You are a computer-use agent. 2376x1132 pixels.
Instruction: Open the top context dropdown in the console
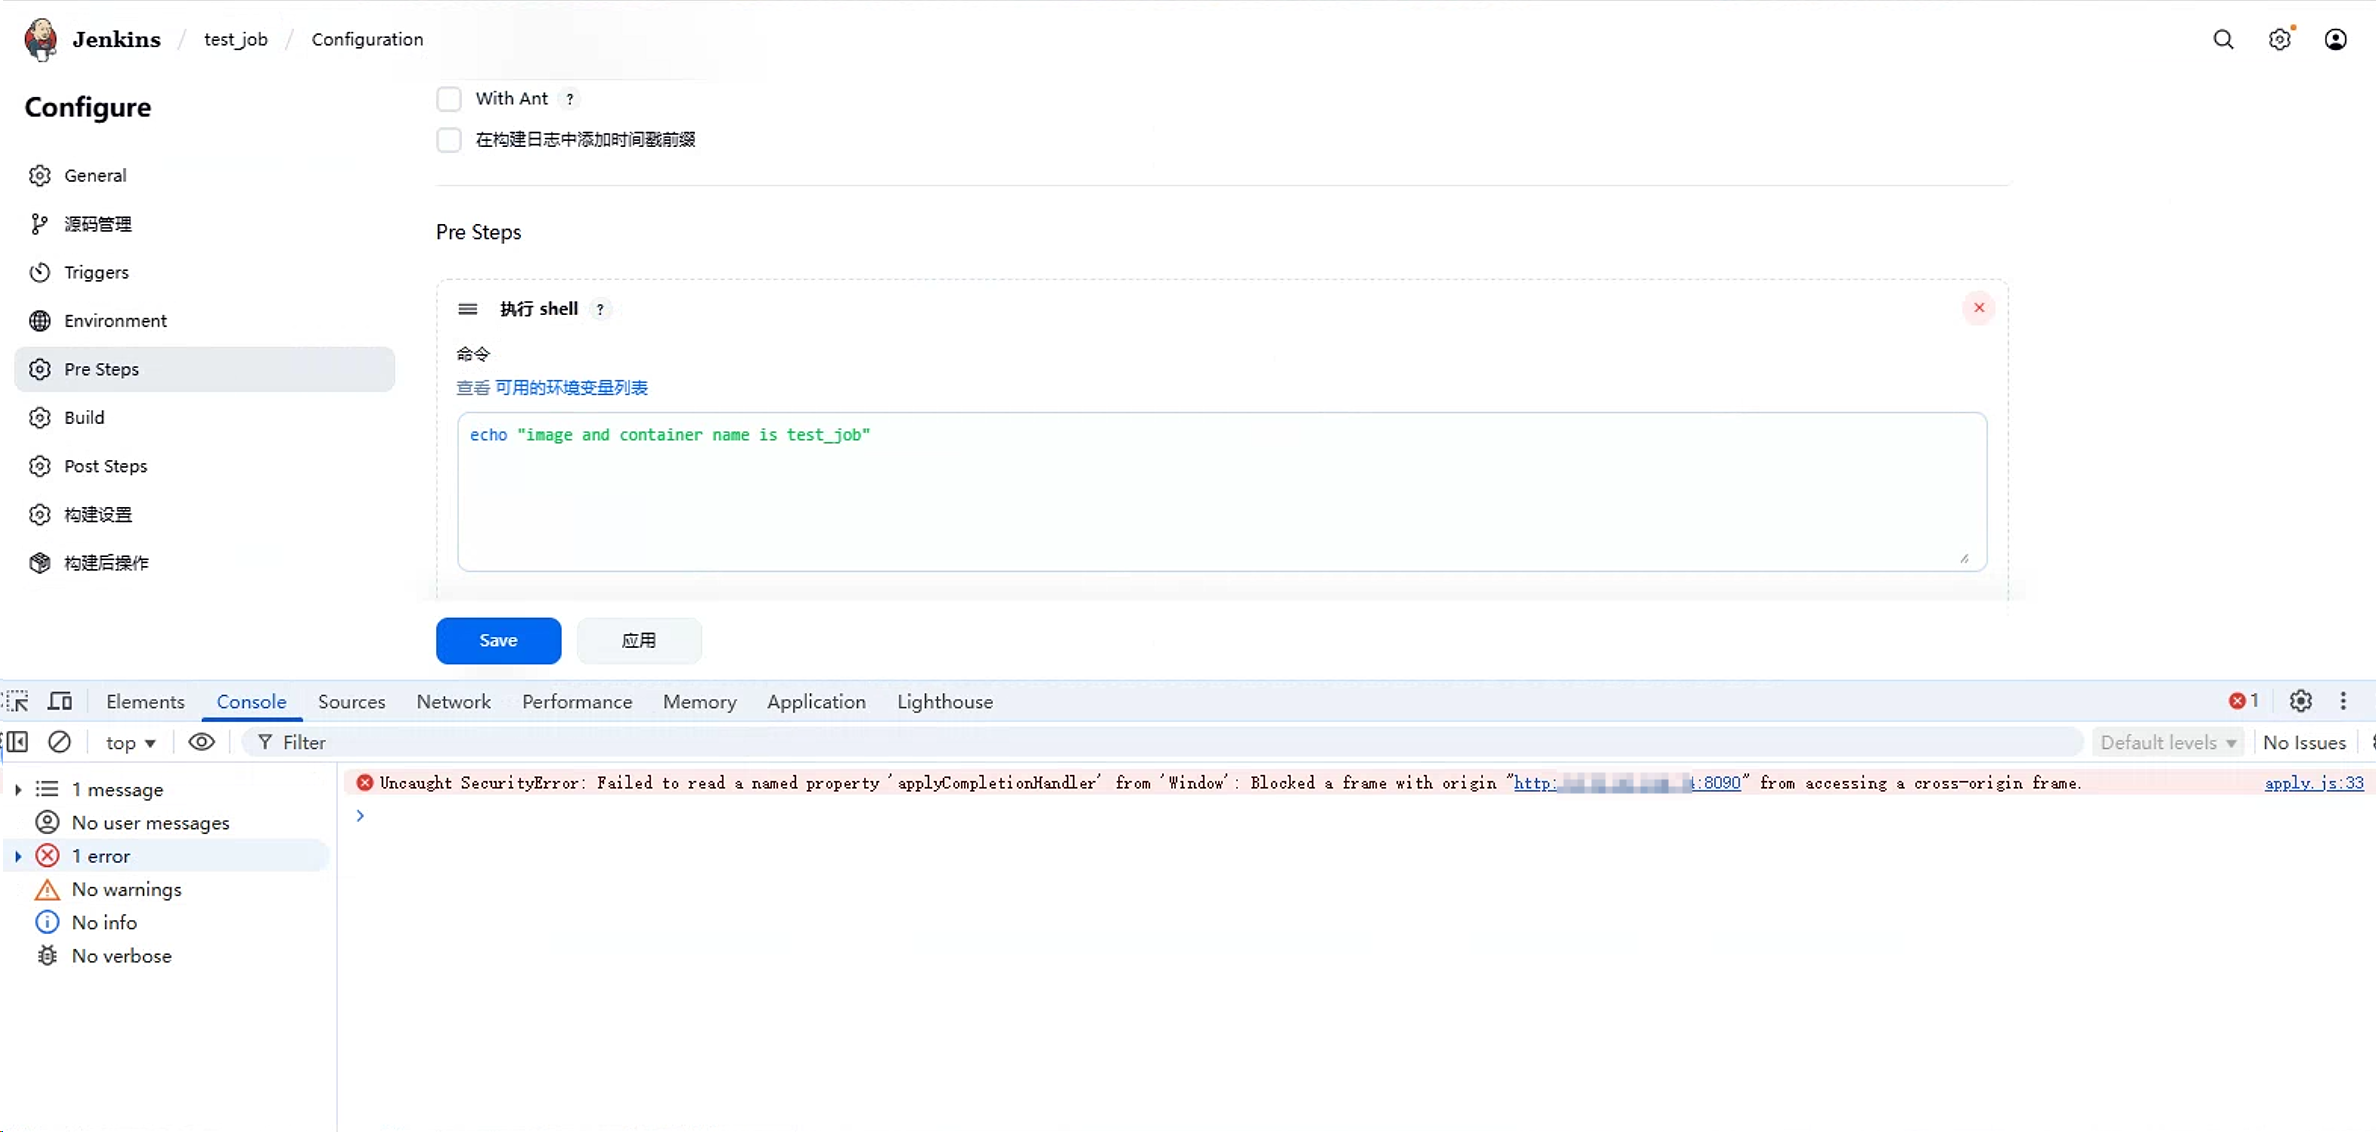coord(130,743)
